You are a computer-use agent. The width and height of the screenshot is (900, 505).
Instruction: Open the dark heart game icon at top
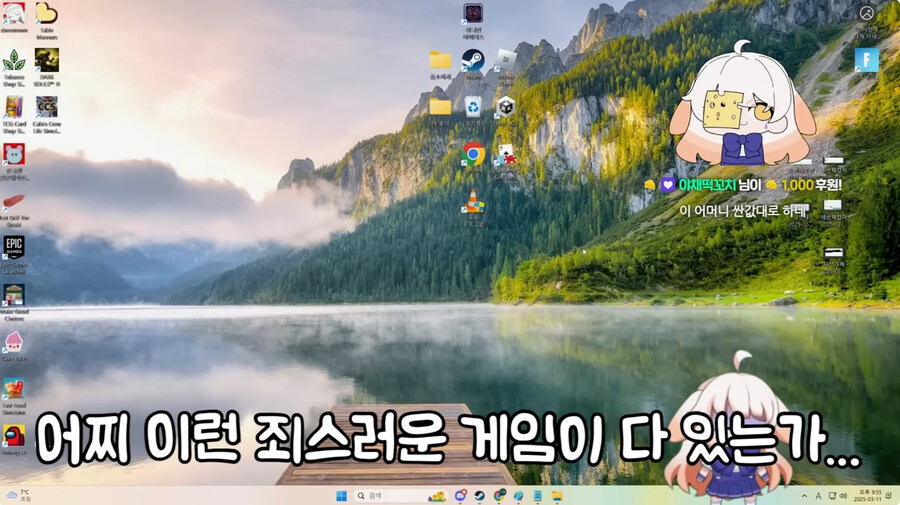[474, 13]
